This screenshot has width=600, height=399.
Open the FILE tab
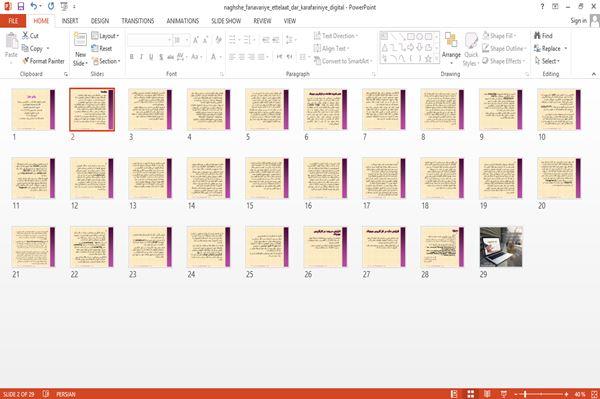(x=13, y=21)
